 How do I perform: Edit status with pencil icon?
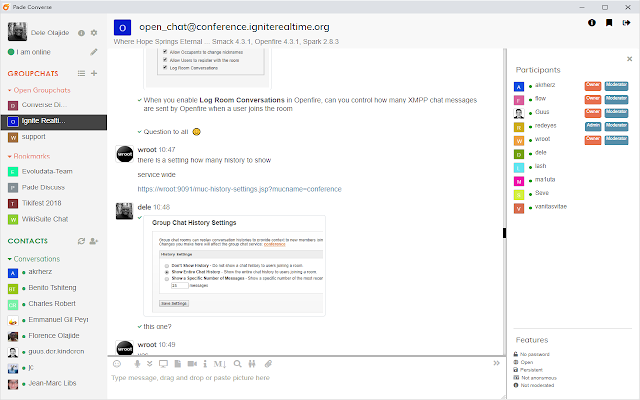click(94, 52)
